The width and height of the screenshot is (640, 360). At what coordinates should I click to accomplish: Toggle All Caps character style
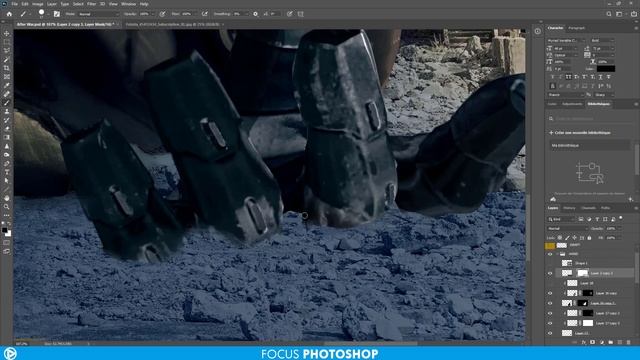(568, 77)
